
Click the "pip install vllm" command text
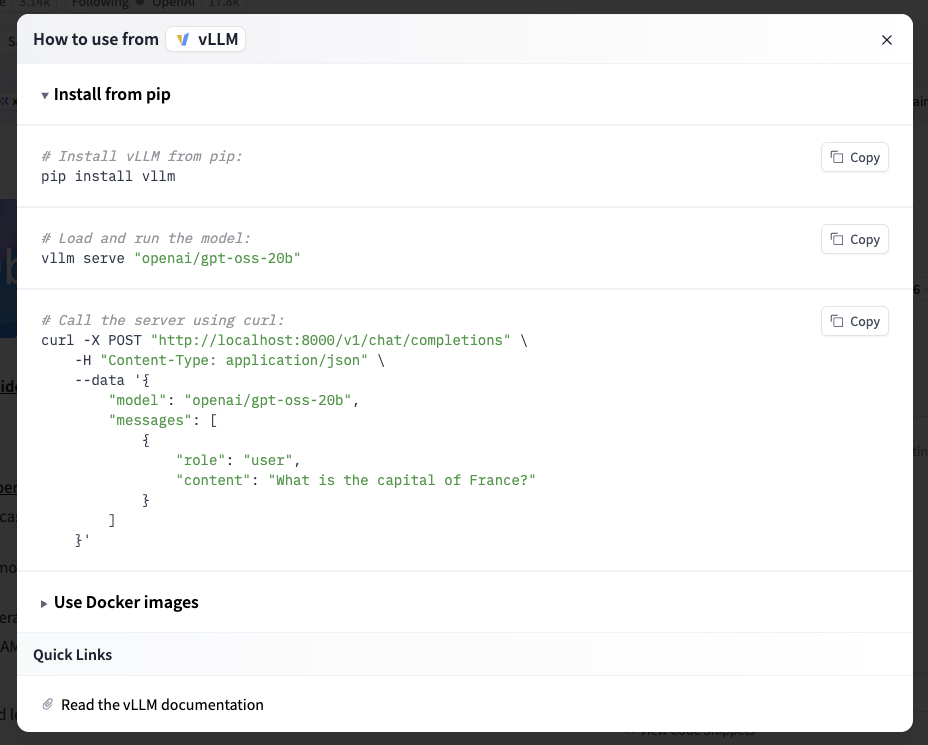click(x=108, y=176)
